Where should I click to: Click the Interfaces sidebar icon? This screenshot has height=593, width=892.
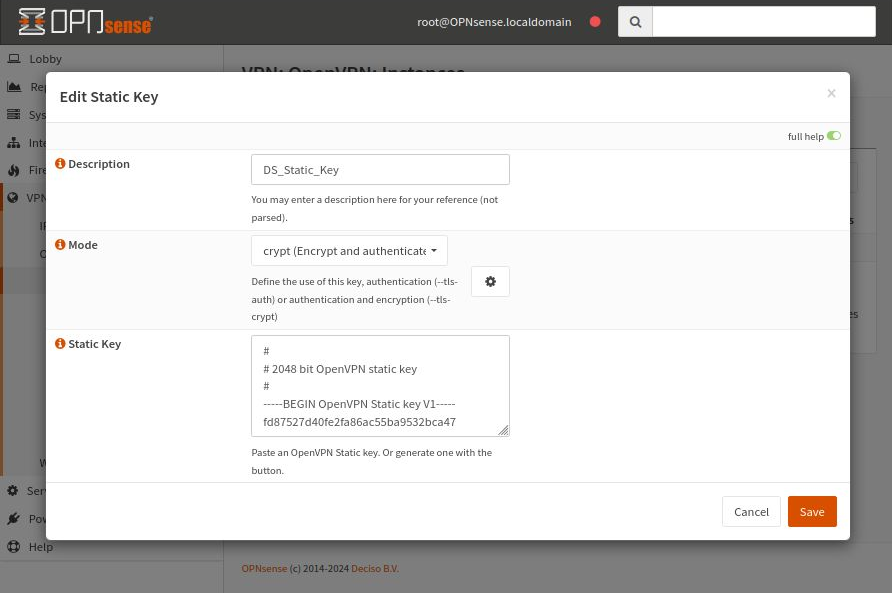pos(14,142)
